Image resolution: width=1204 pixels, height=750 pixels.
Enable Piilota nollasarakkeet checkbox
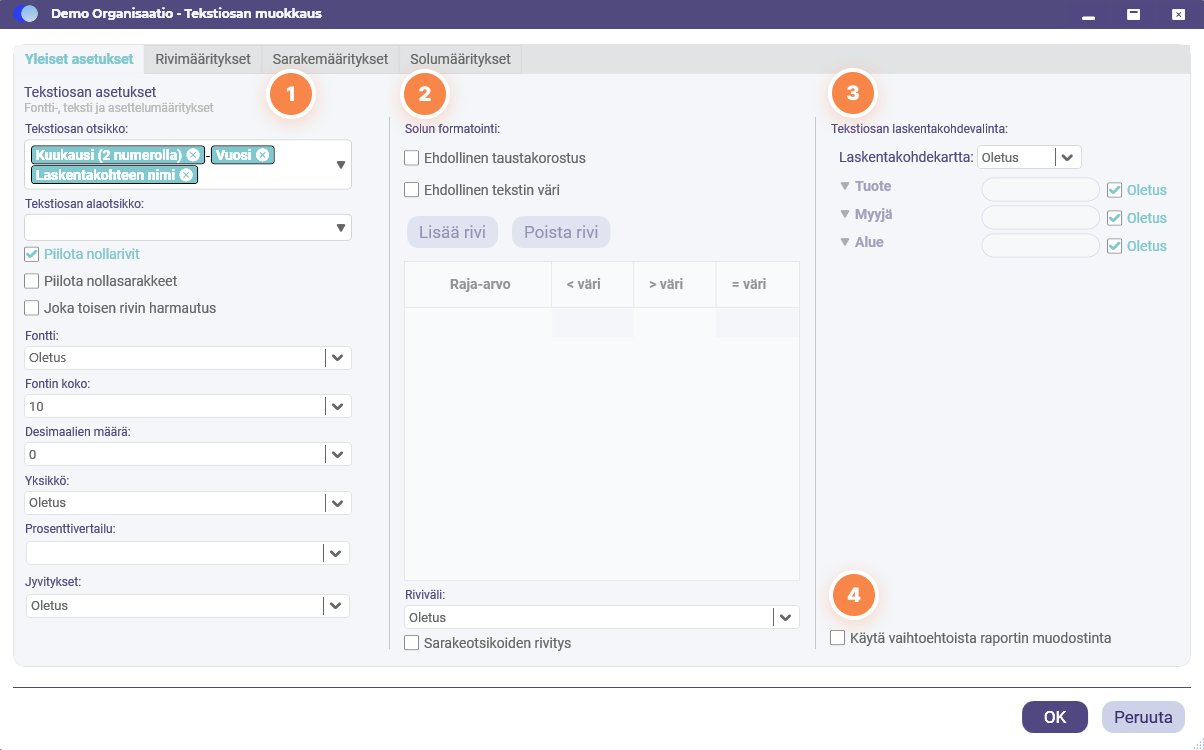point(32,281)
